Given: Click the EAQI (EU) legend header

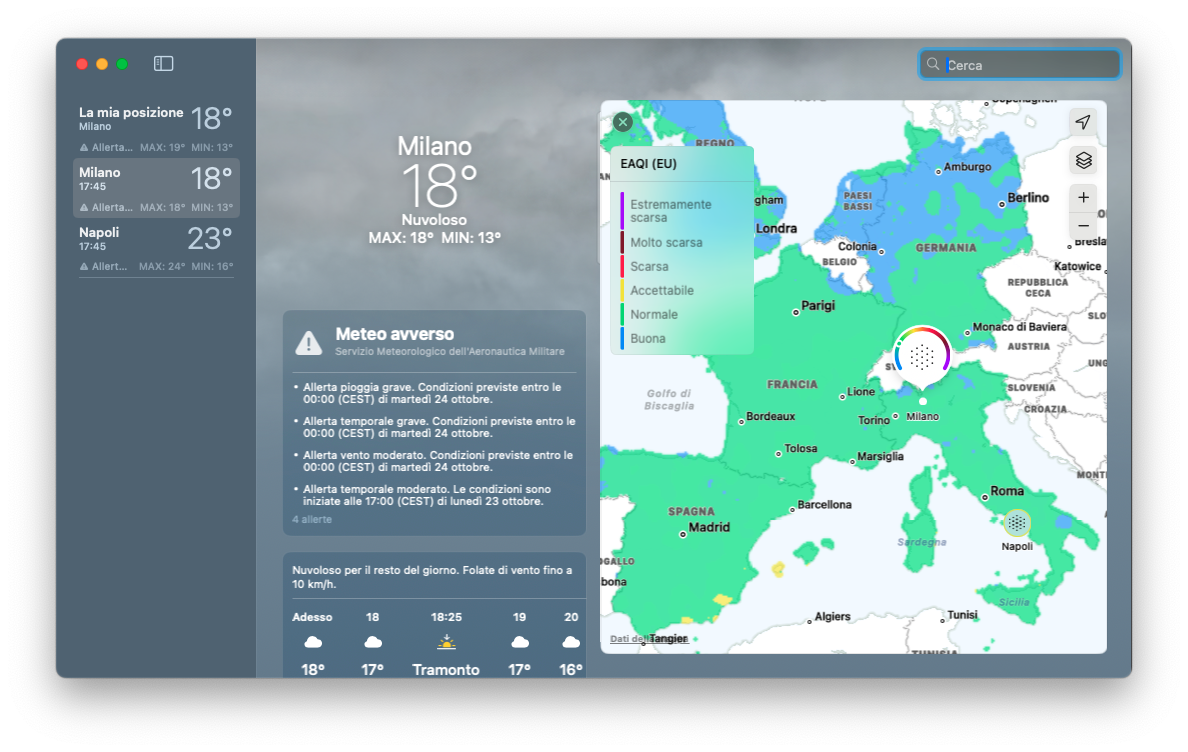Looking at the screenshot, I should coord(649,164).
